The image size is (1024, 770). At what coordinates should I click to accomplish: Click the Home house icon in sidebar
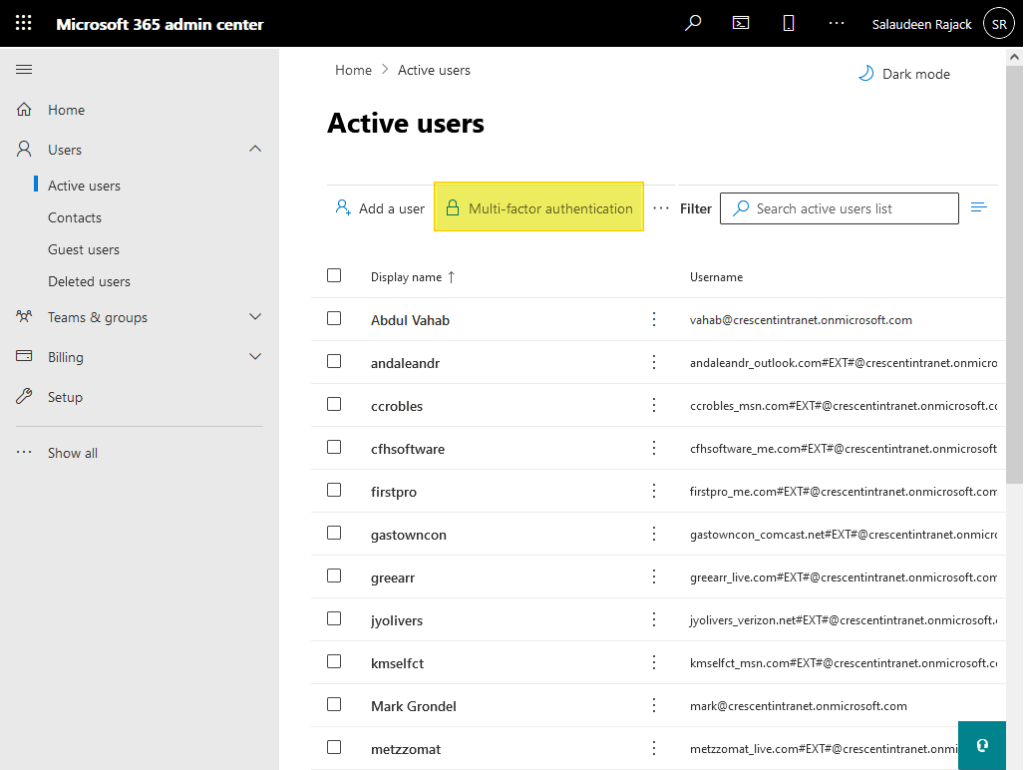[24, 109]
